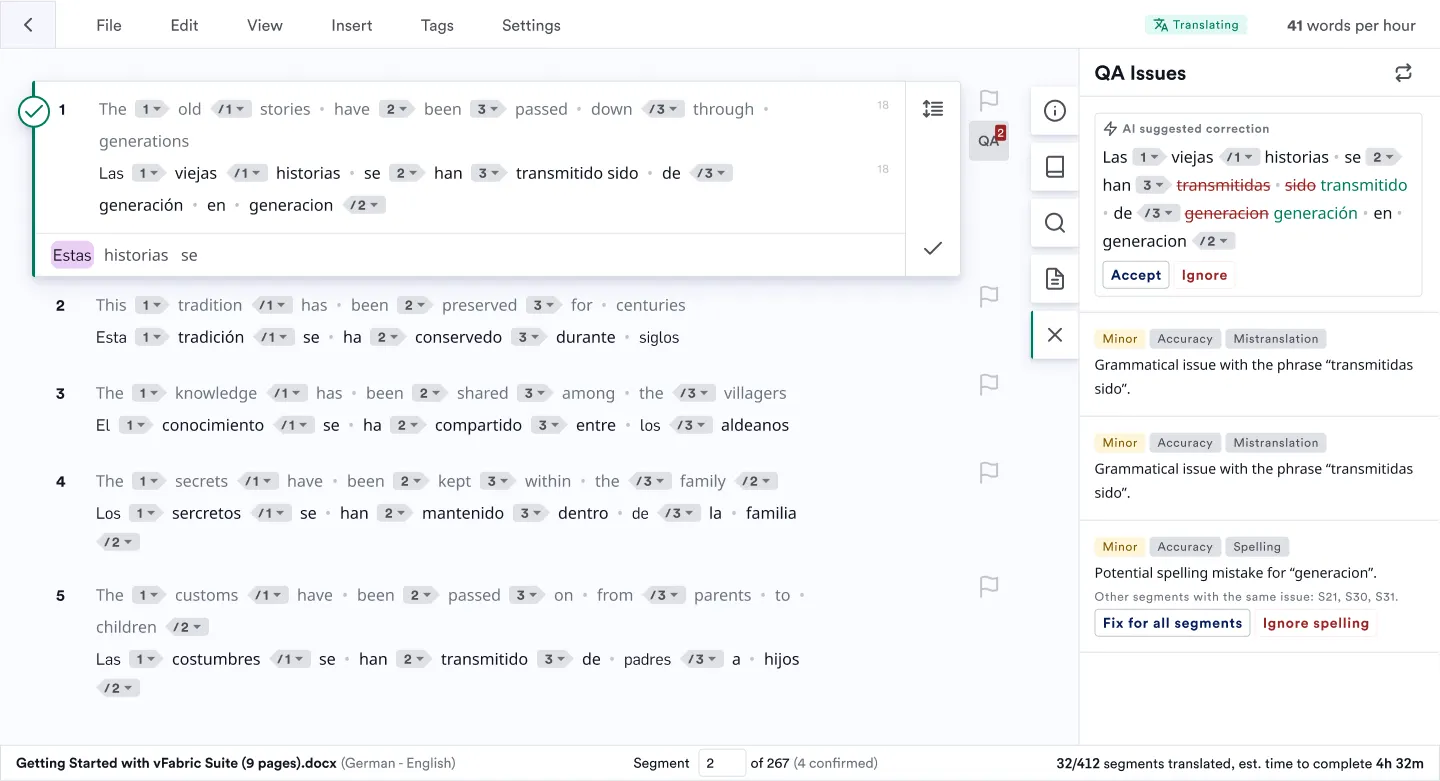1440x781 pixels.
Task: Open the search icon in the right sidebar
Action: (1054, 222)
